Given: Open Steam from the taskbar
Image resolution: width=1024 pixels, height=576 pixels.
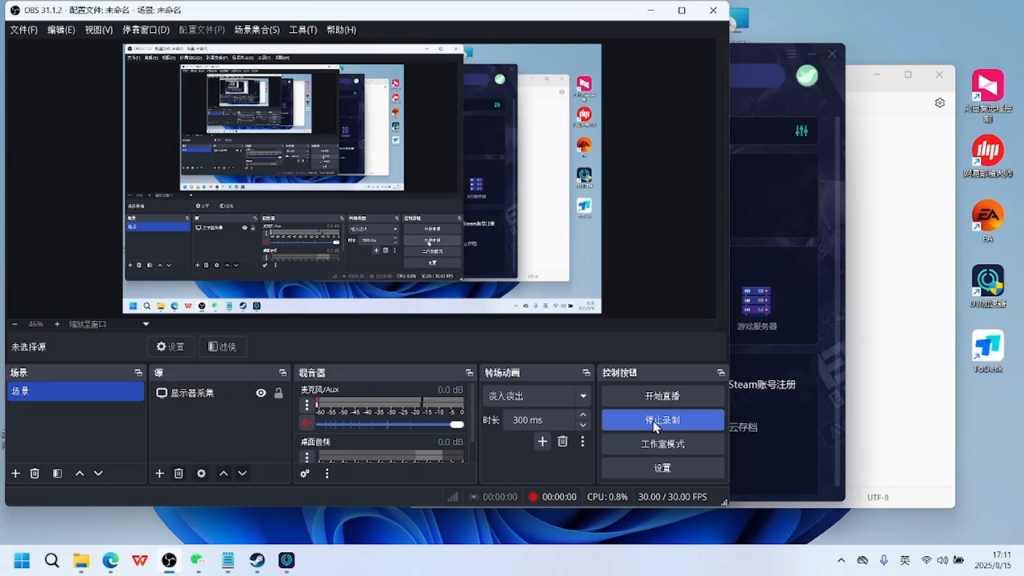Looking at the screenshot, I should point(257,560).
